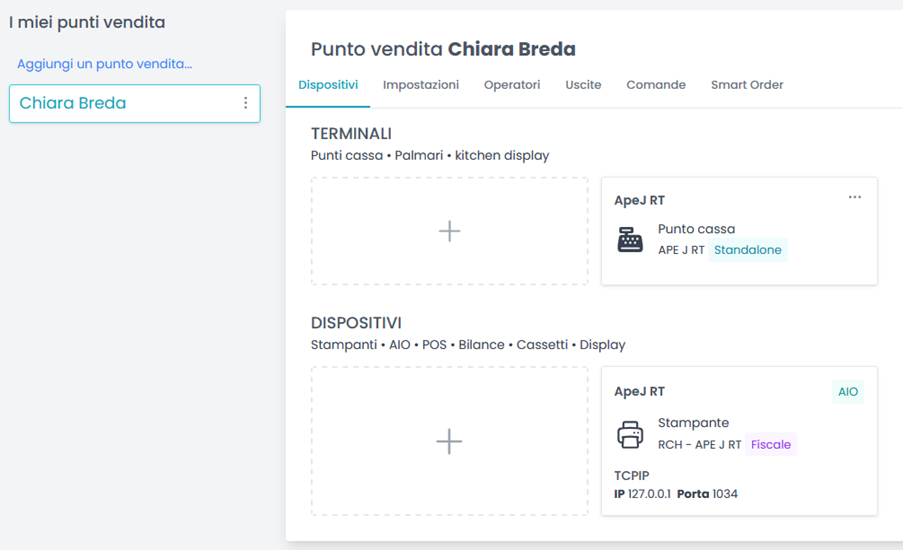This screenshot has width=903, height=550.
Task: Open the Operatori tab
Action: pos(512,85)
